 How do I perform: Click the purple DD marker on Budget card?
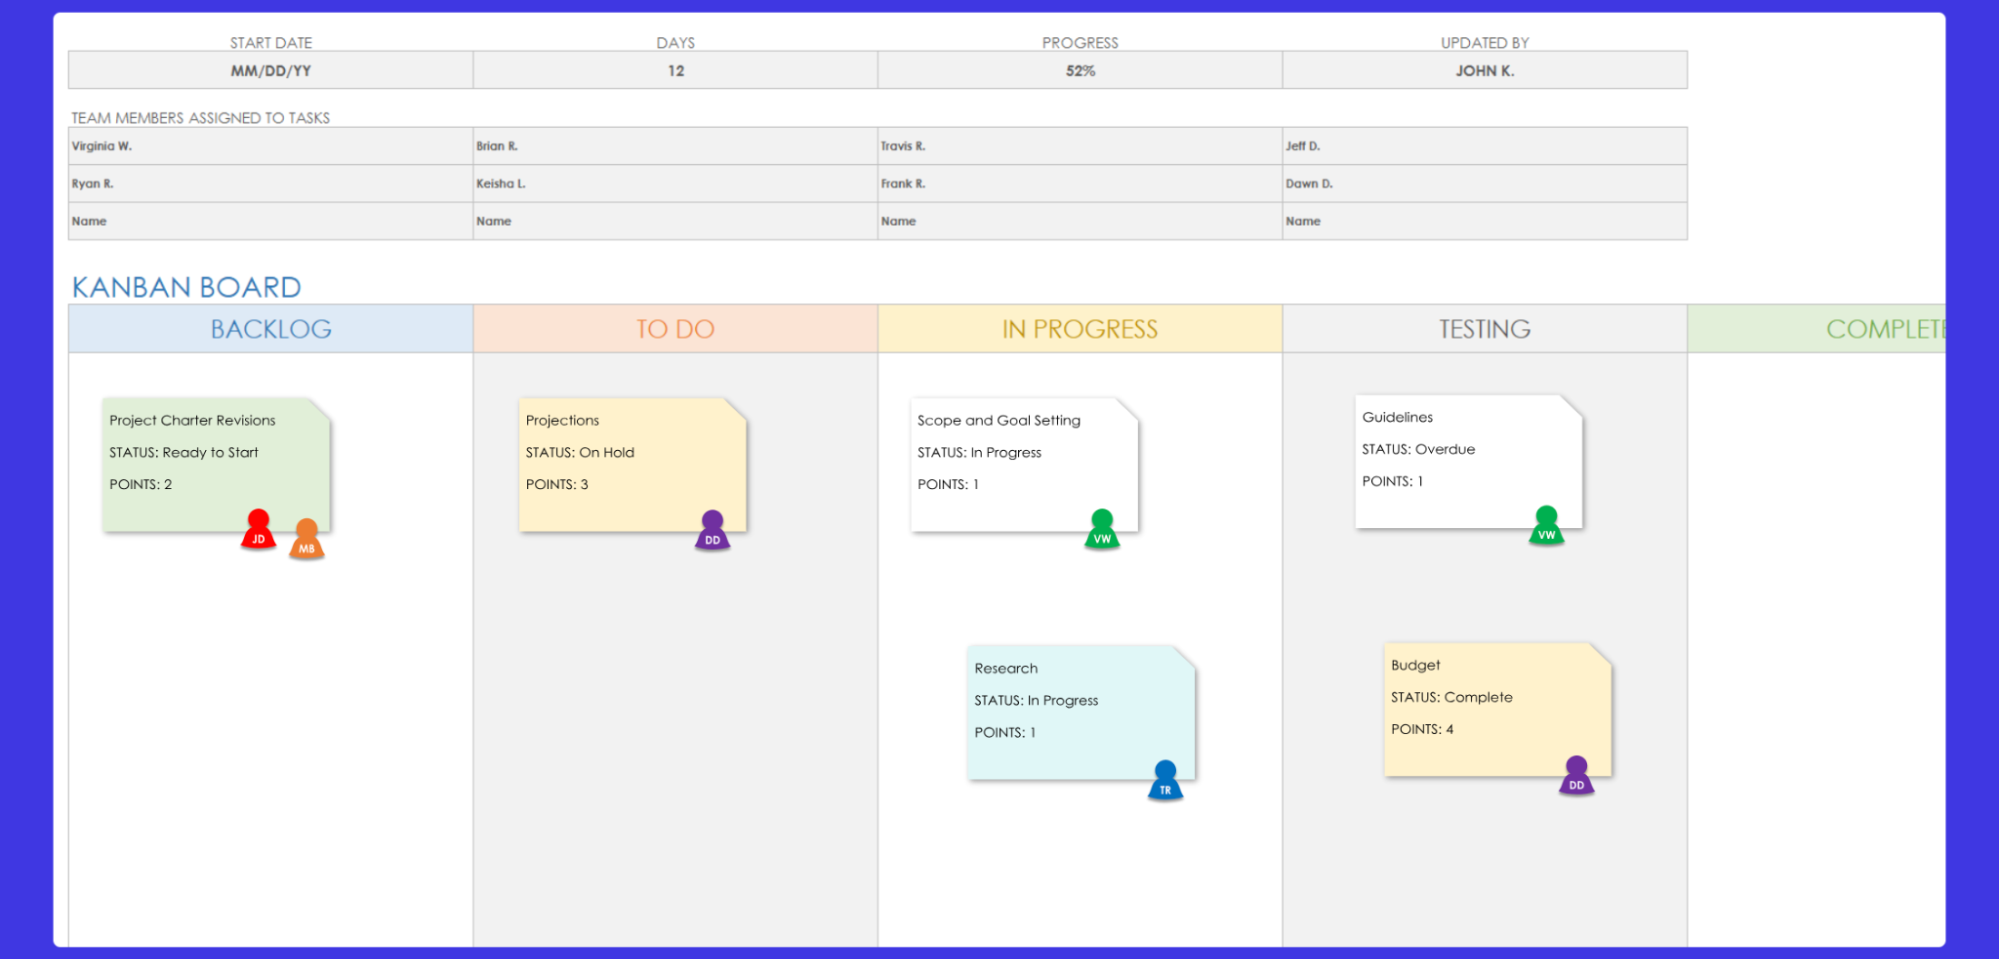1576,775
